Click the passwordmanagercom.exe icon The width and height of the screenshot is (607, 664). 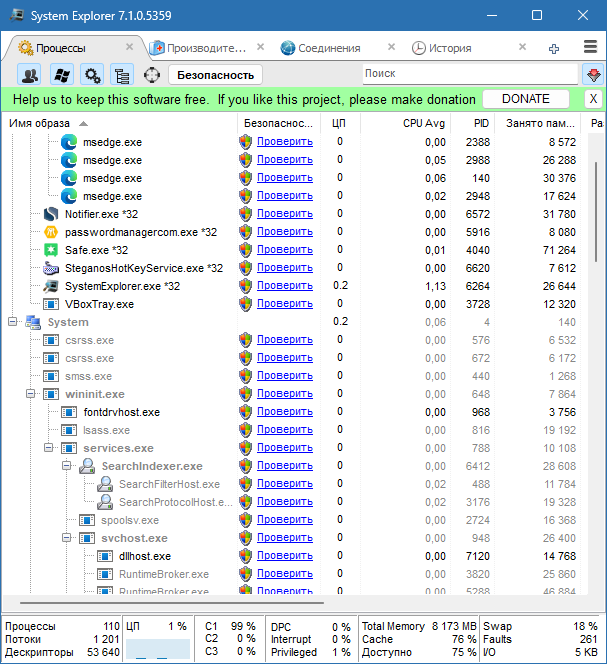click(51, 232)
